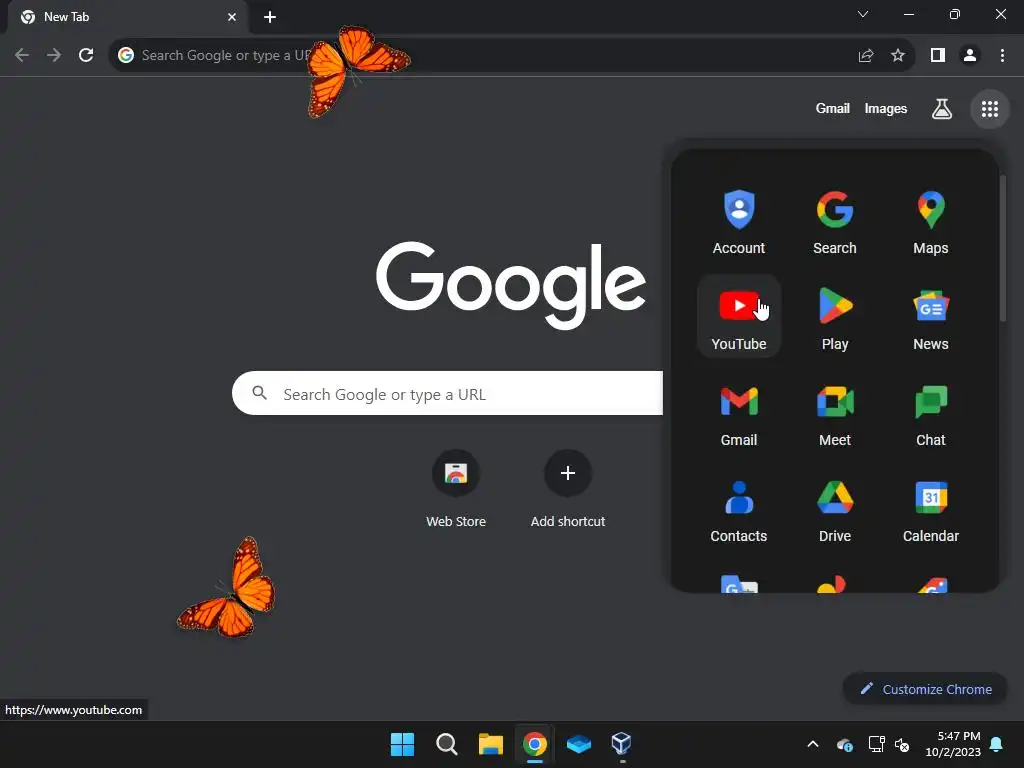Open Contacts from the apps panel
The width and height of the screenshot is (1024, 768).
739,509
